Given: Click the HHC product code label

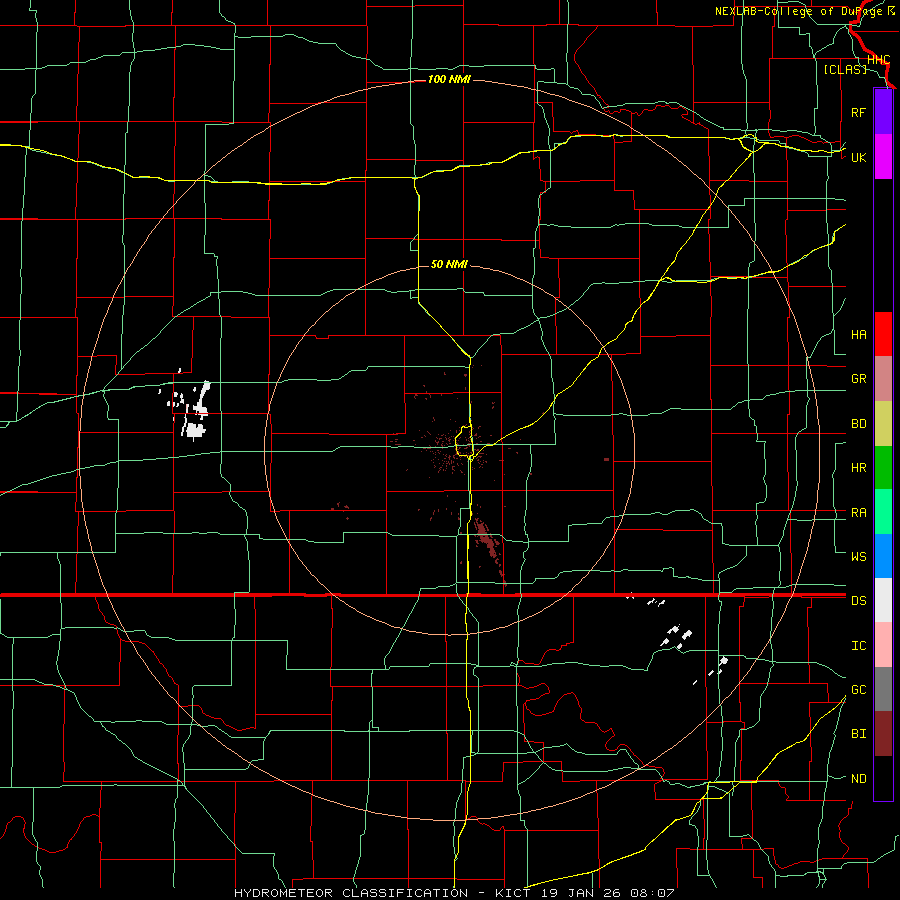Looking at the screenshot, I should pos(878,60).
